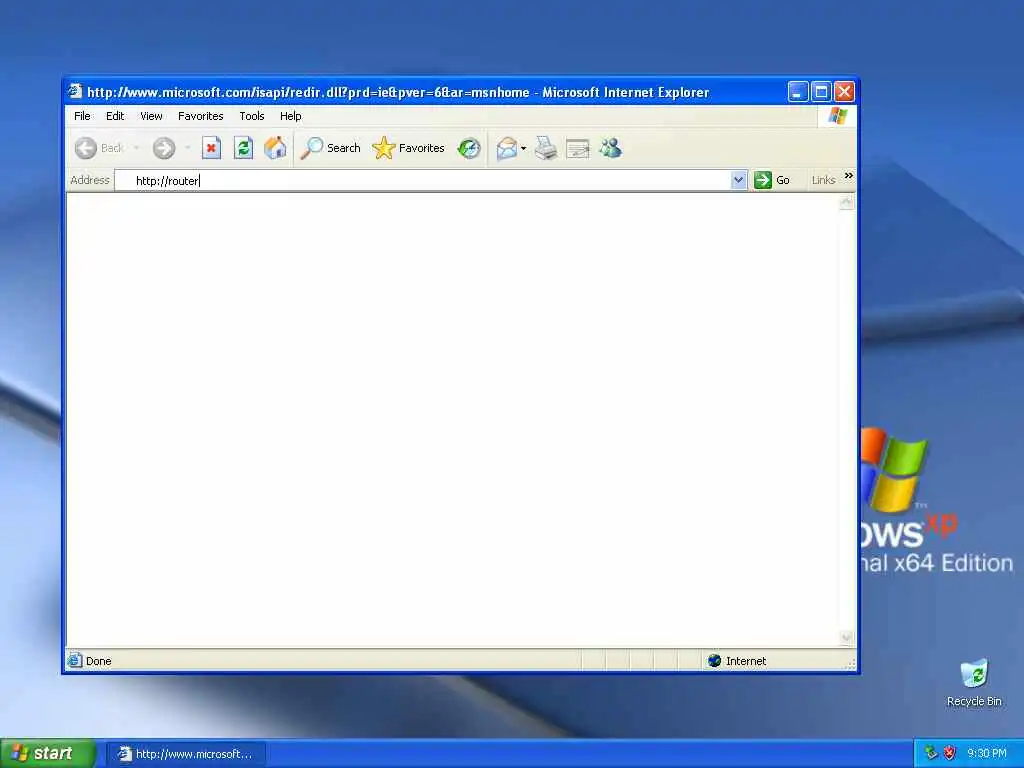Click in the Address bar field

(x=423, y=180)
